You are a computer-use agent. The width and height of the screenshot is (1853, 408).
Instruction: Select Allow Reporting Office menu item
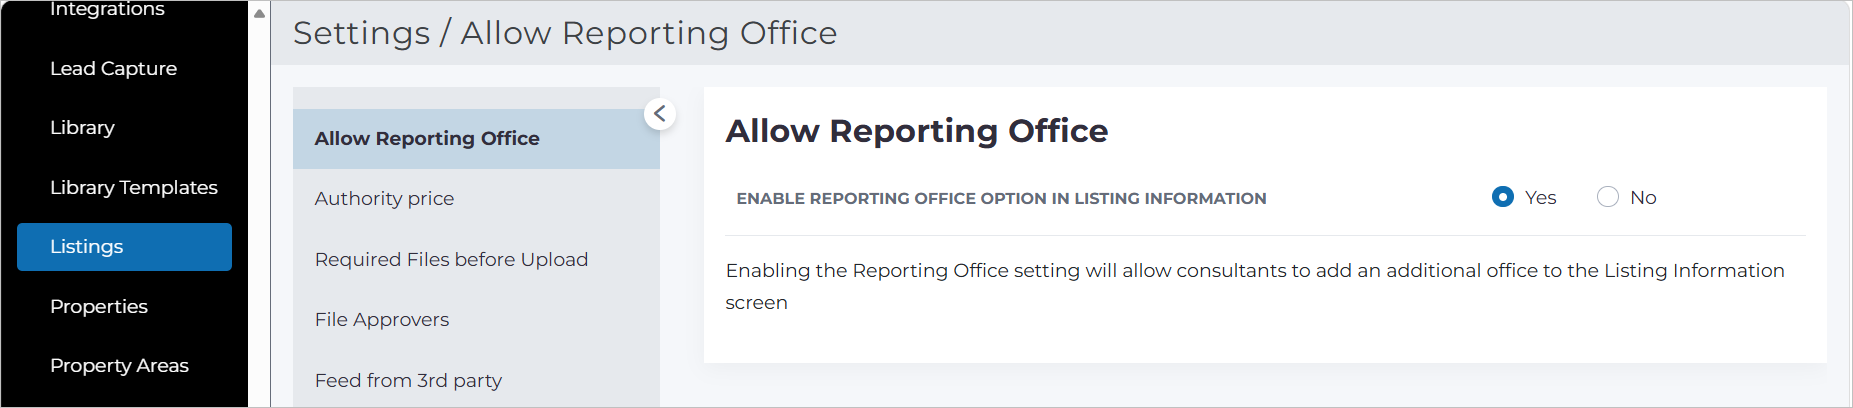(476, 139)
